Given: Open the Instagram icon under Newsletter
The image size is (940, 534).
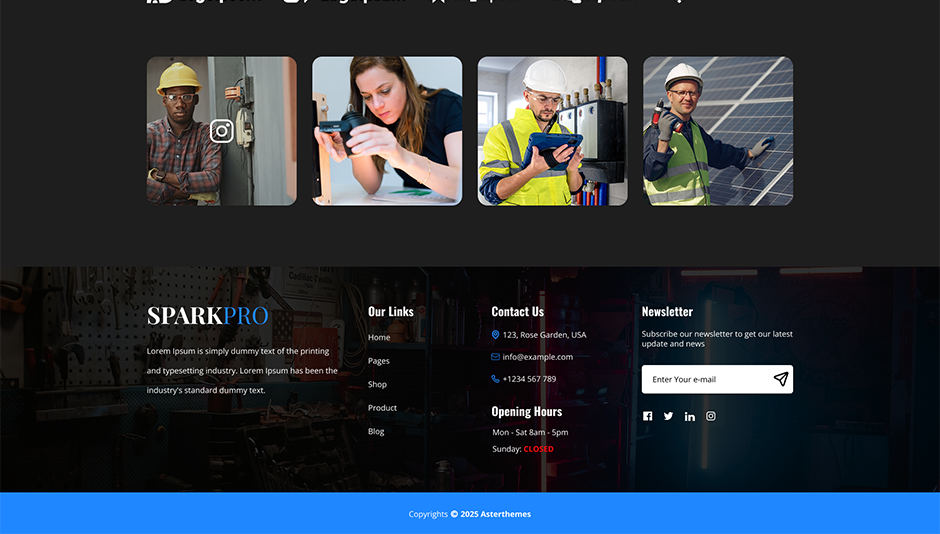Looking at the screenshot, I should tap(711, 416).
